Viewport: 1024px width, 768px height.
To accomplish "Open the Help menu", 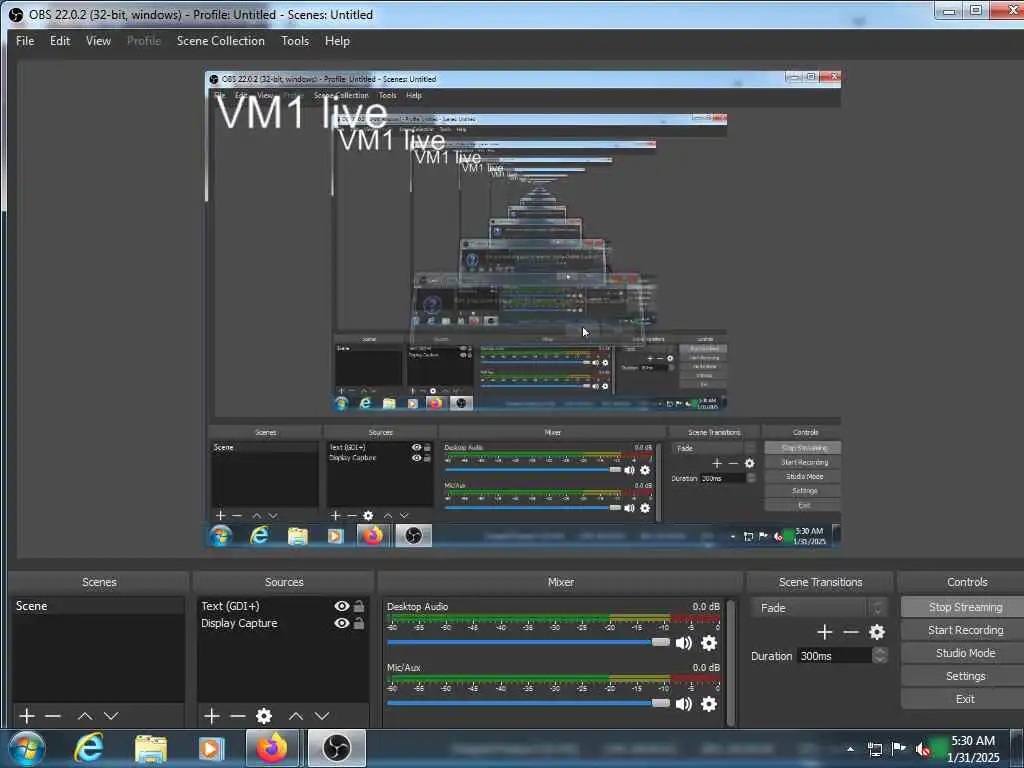I will click(338, 40).
